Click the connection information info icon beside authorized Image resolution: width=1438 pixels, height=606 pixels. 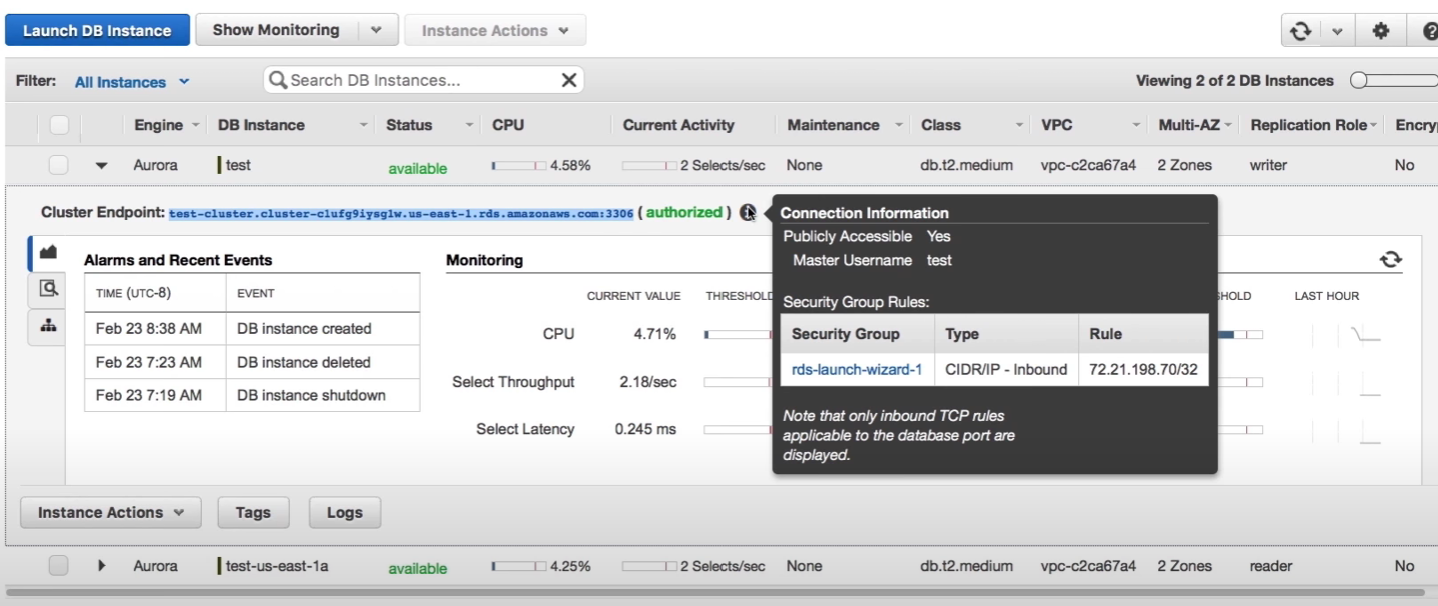748,212
